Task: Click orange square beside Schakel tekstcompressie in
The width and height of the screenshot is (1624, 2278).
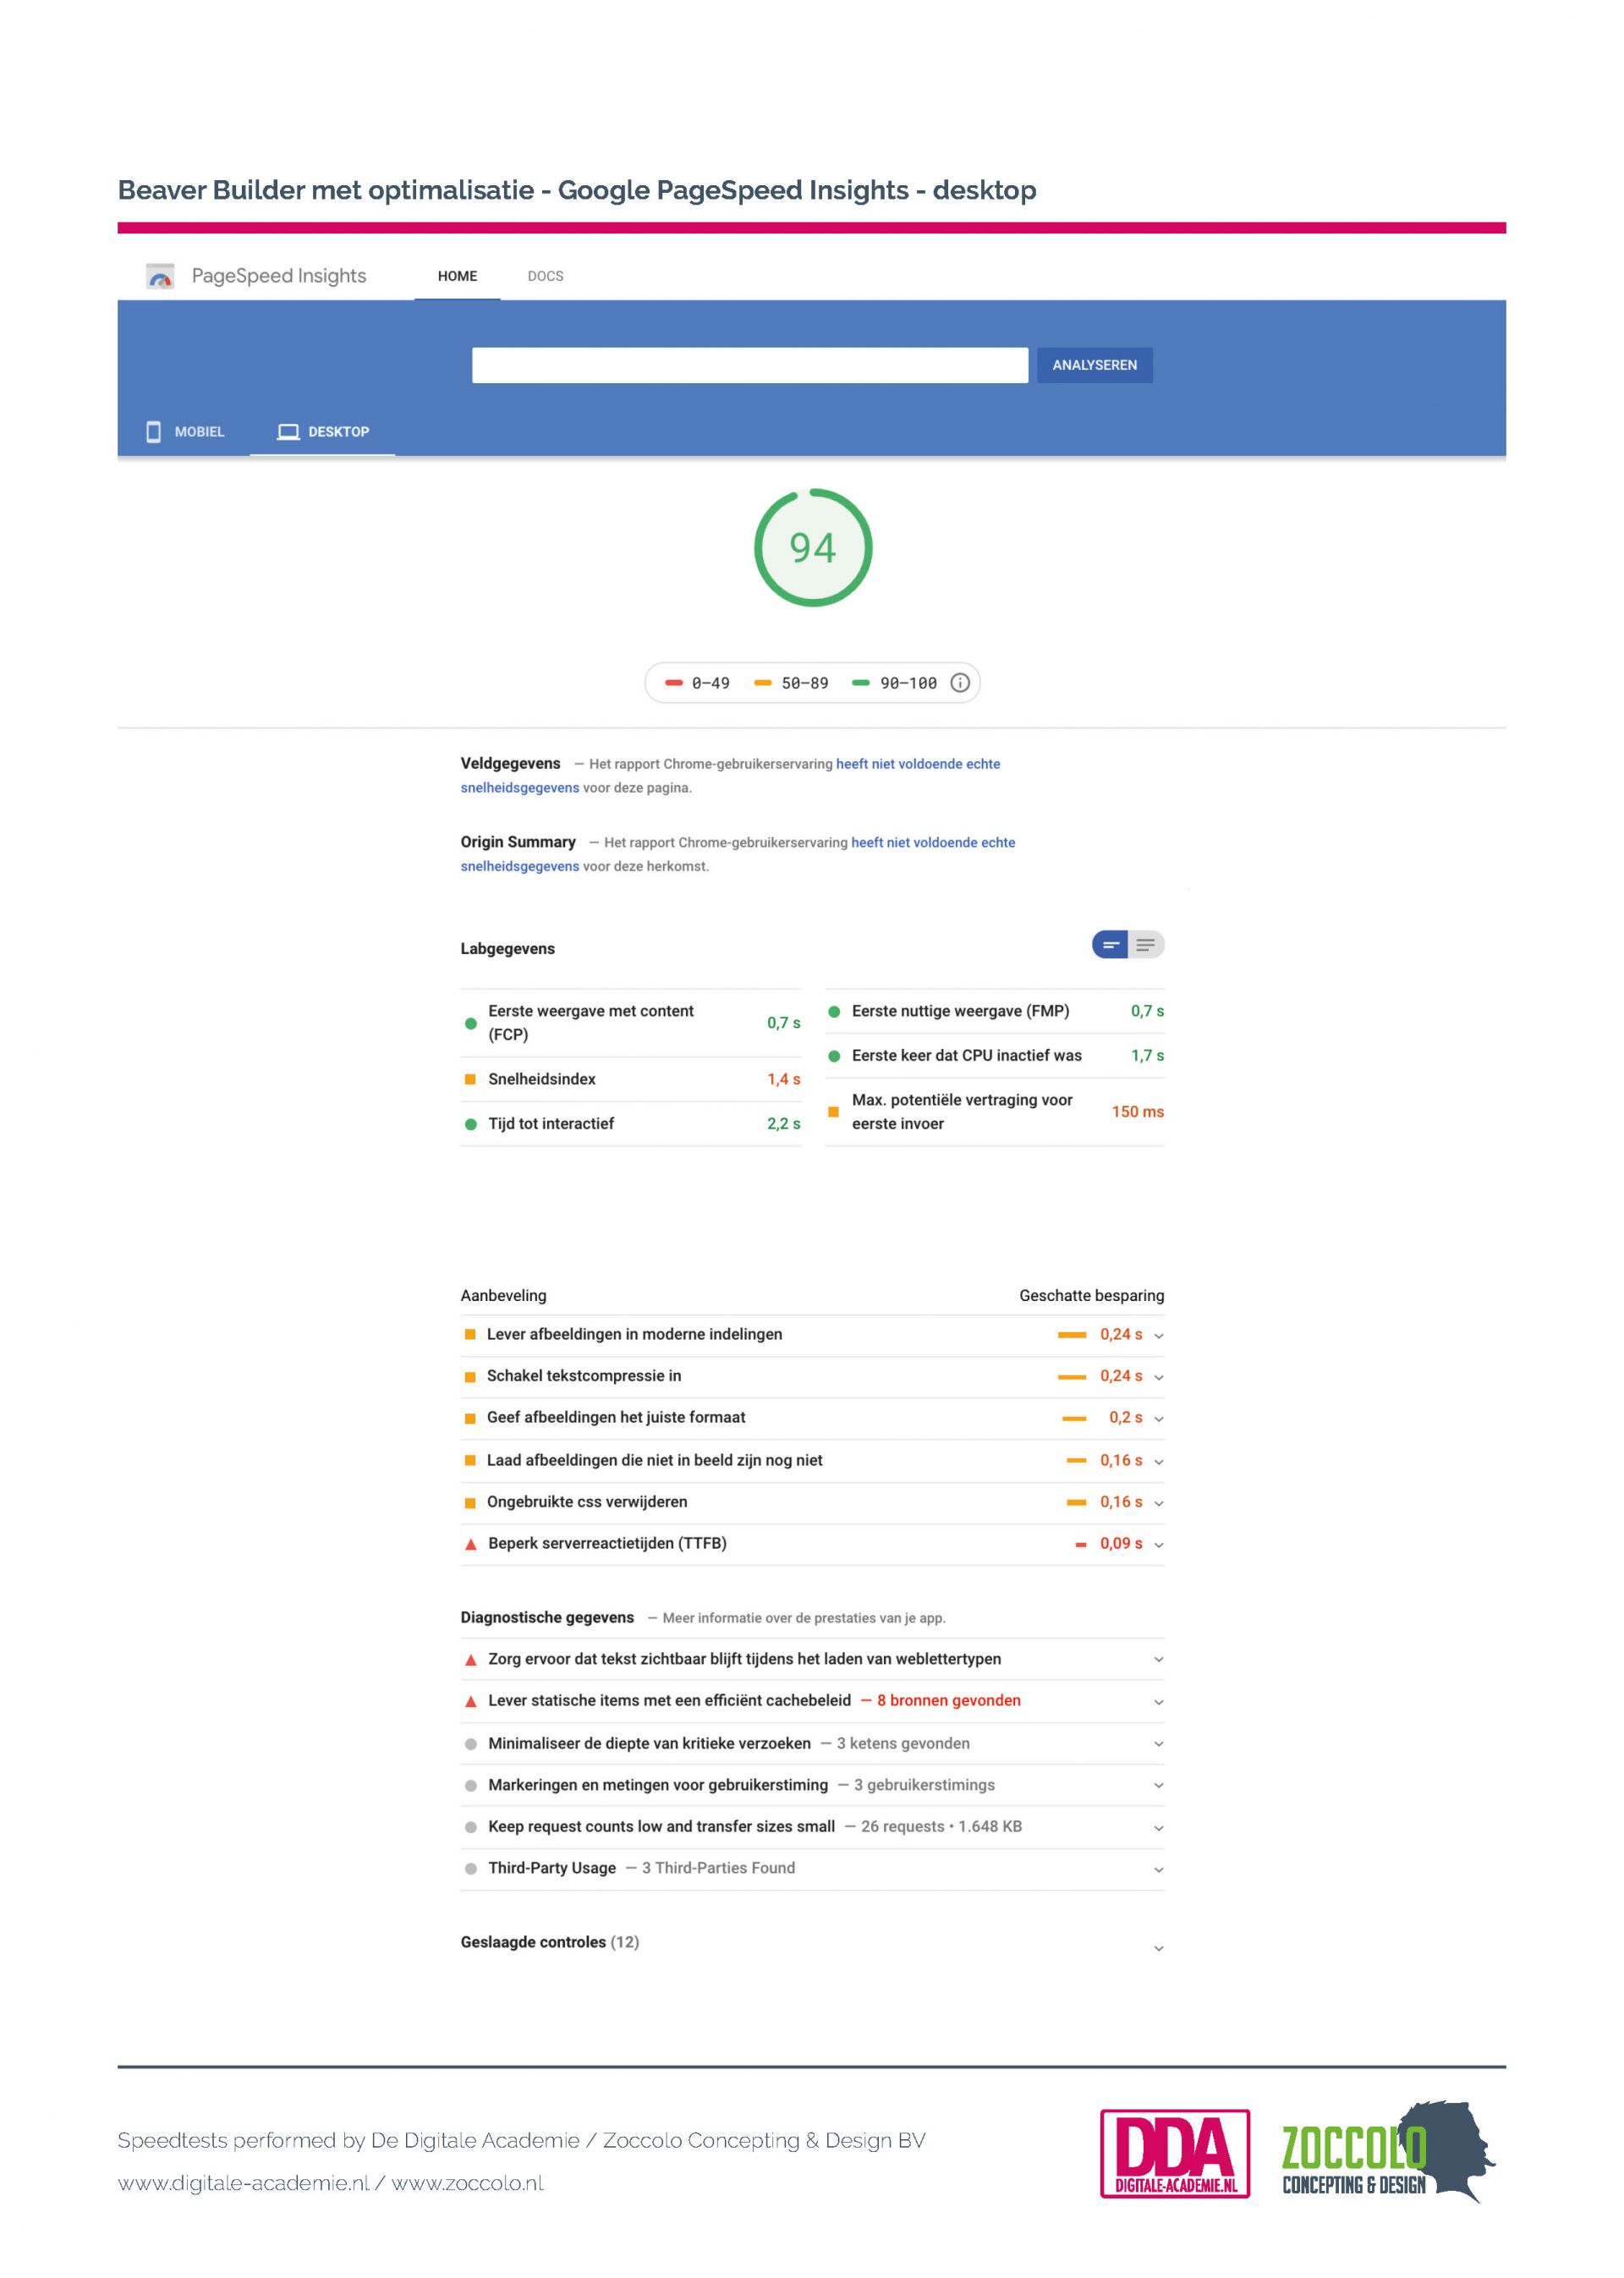Action: coord(470,1376)
